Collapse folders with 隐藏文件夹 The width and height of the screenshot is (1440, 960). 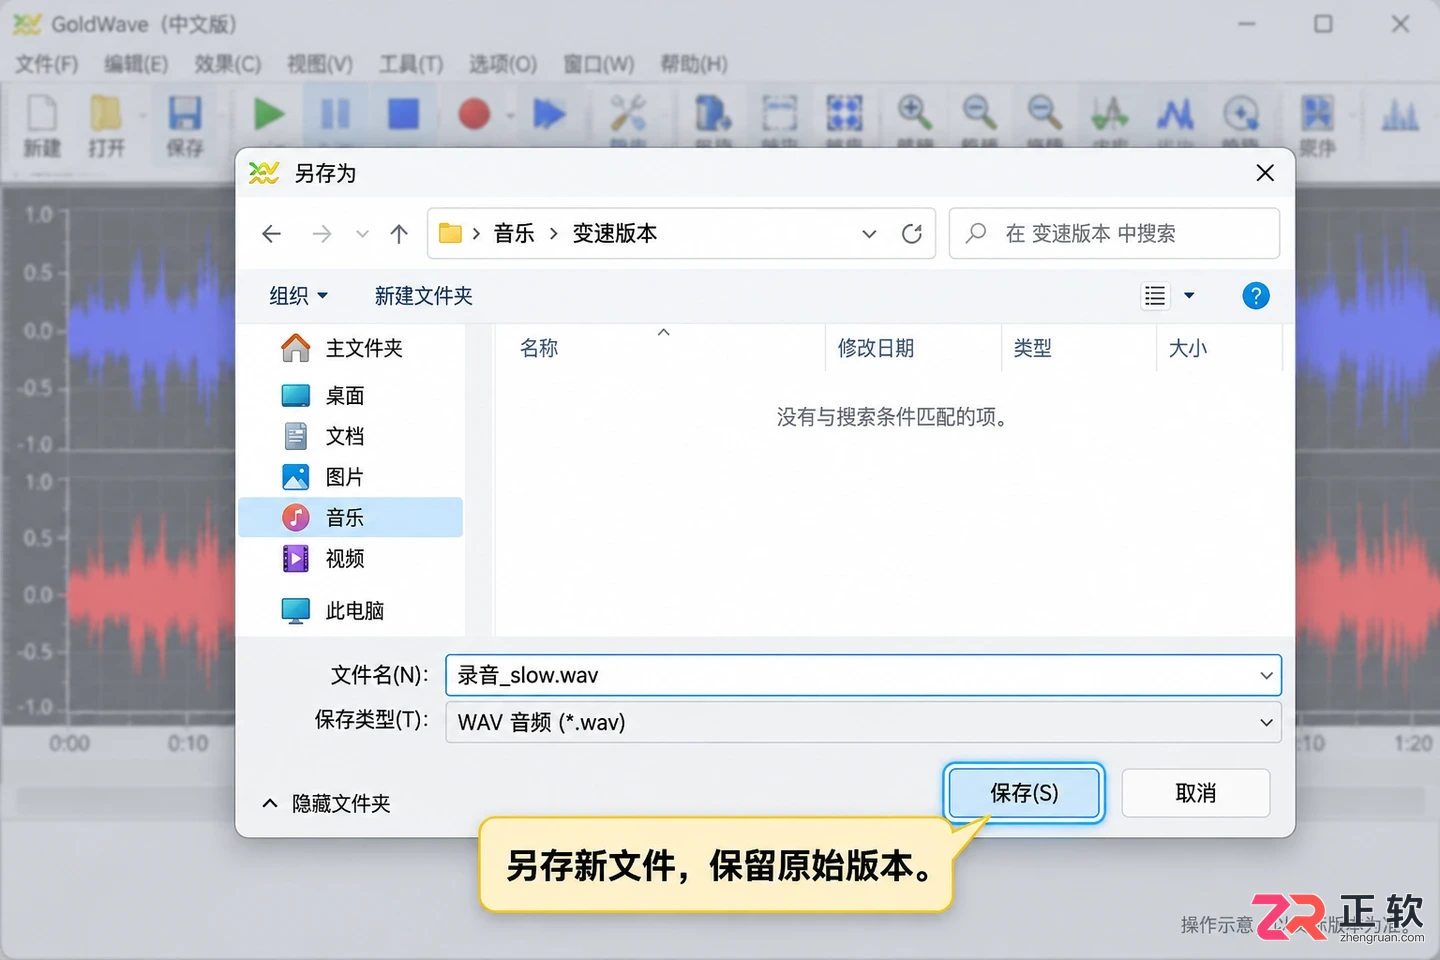[326, 804]
